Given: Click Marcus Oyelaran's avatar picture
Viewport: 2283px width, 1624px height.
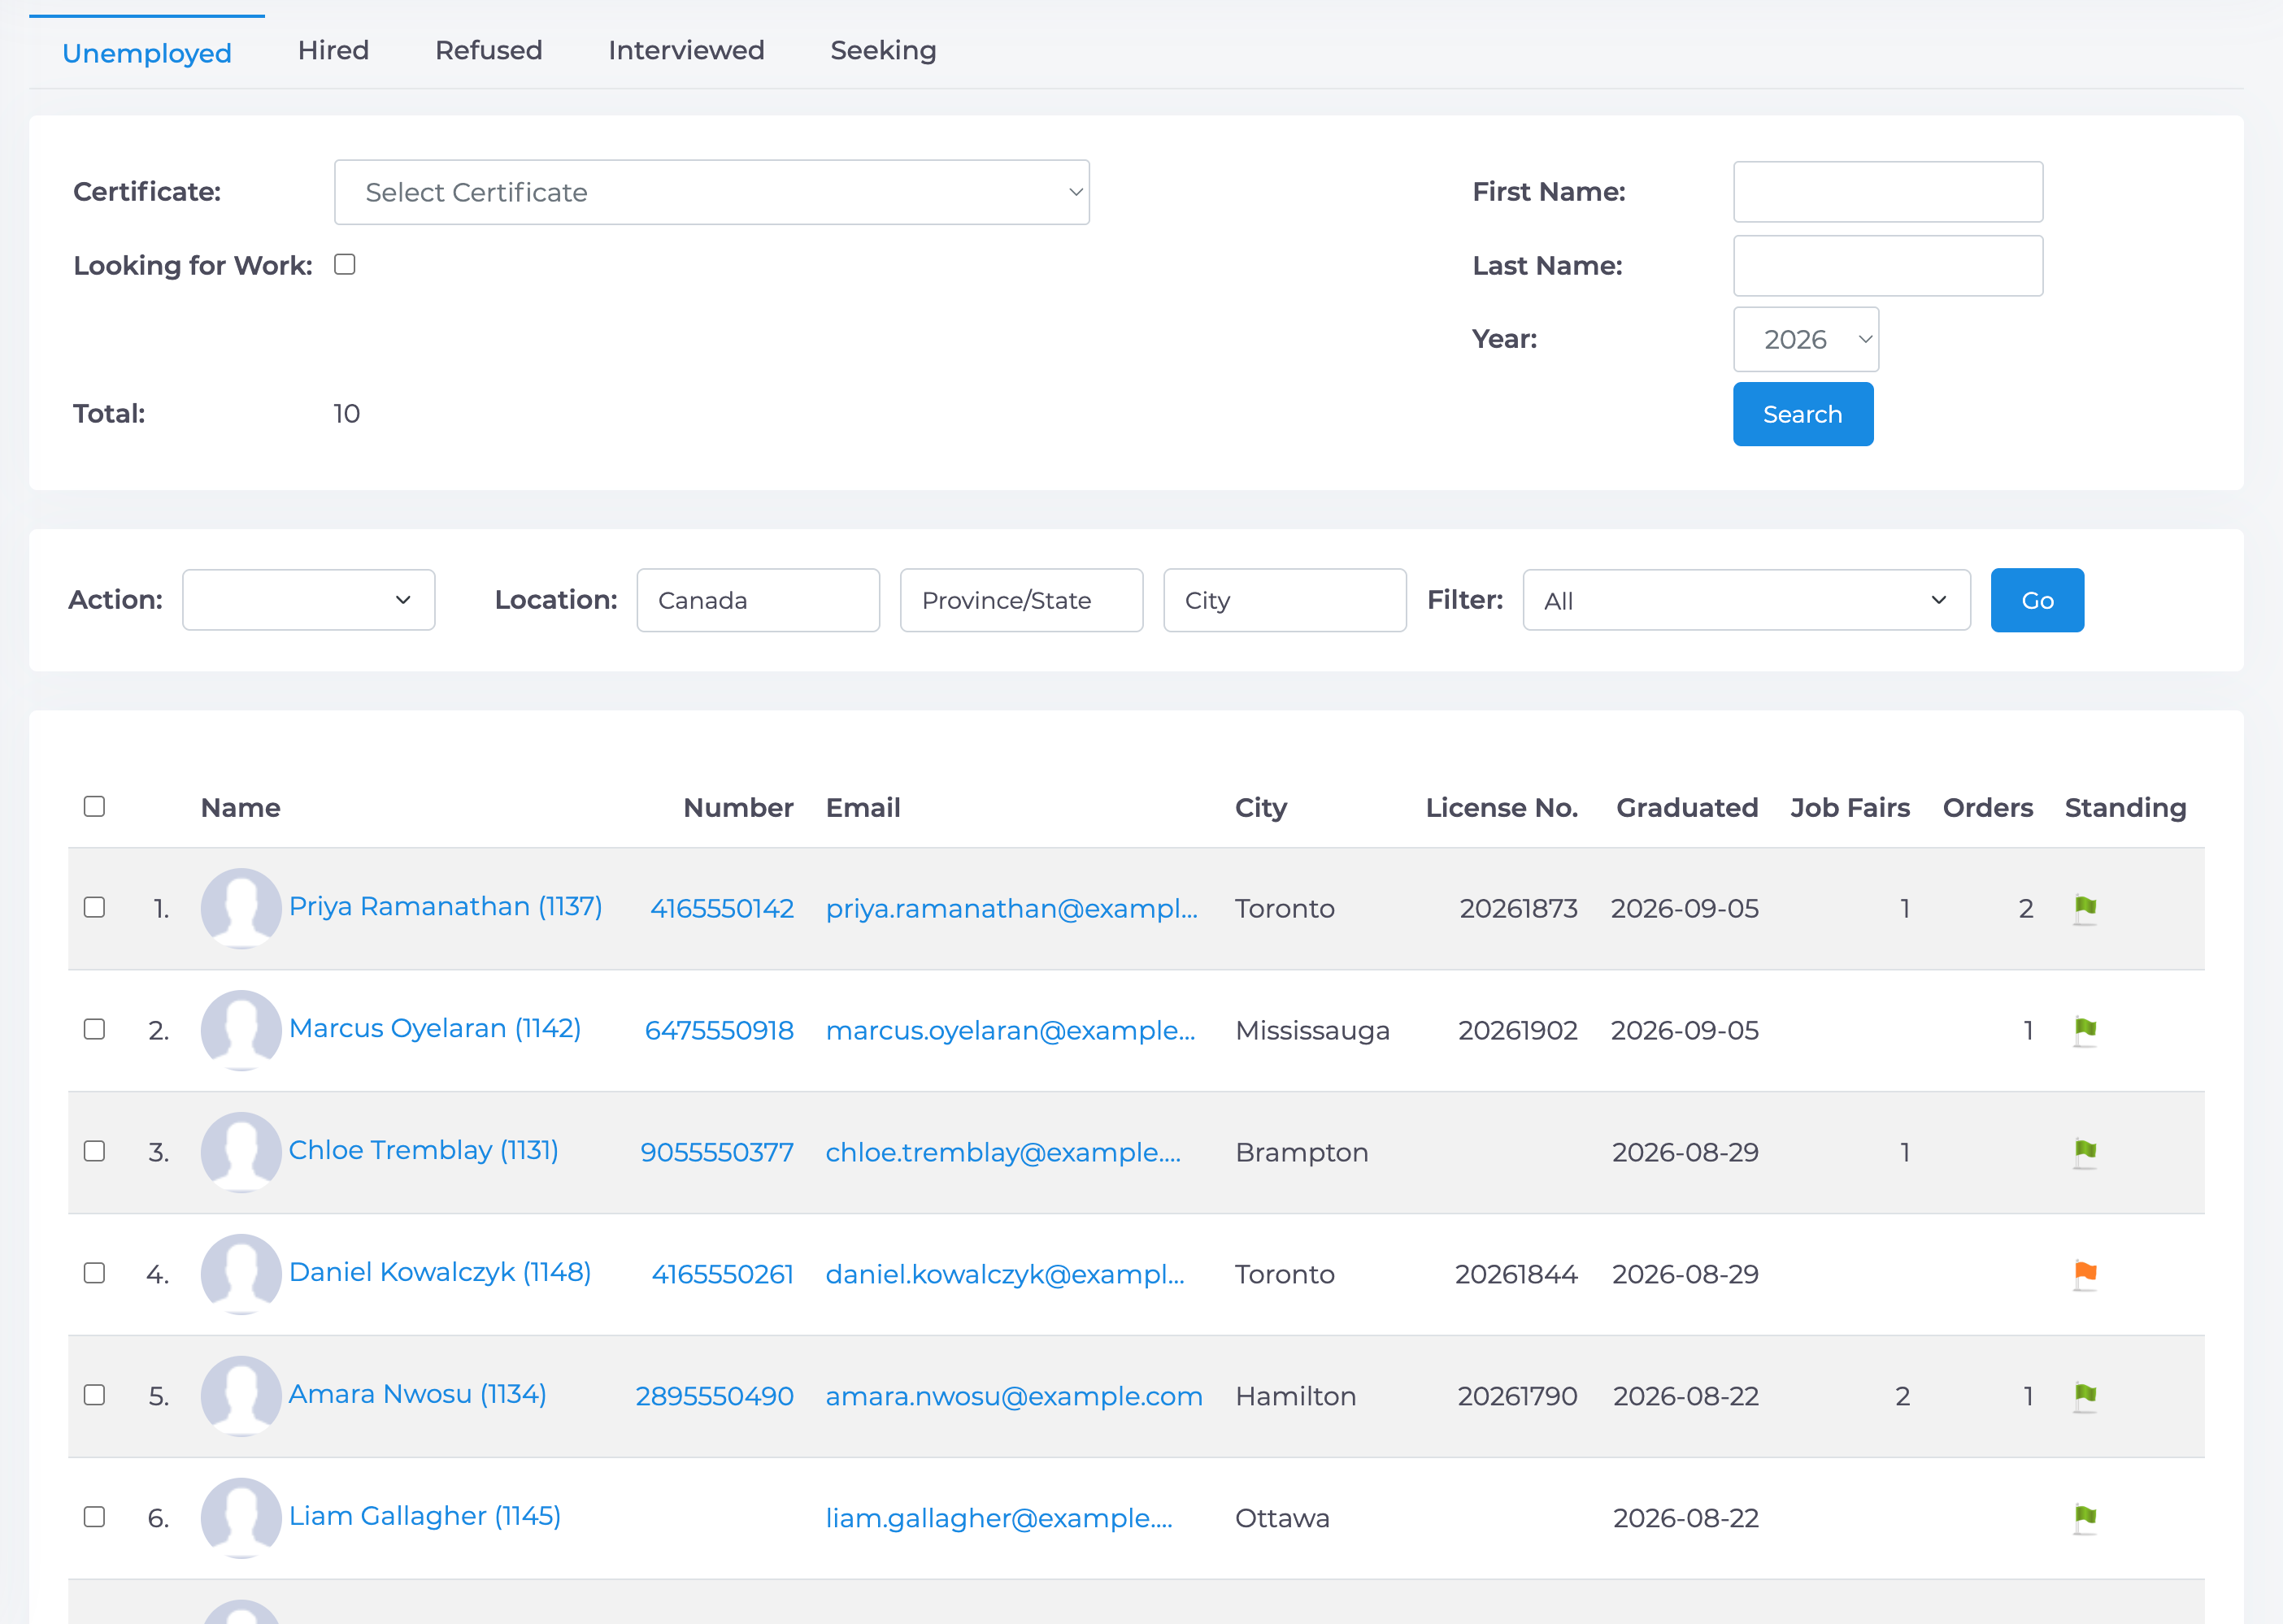Looking at the screenshot, I should coord(241,1030).
